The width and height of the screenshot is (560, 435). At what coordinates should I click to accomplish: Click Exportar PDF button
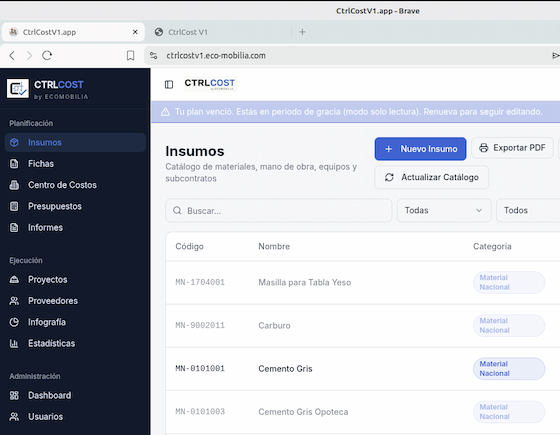[x=512, y=148]
